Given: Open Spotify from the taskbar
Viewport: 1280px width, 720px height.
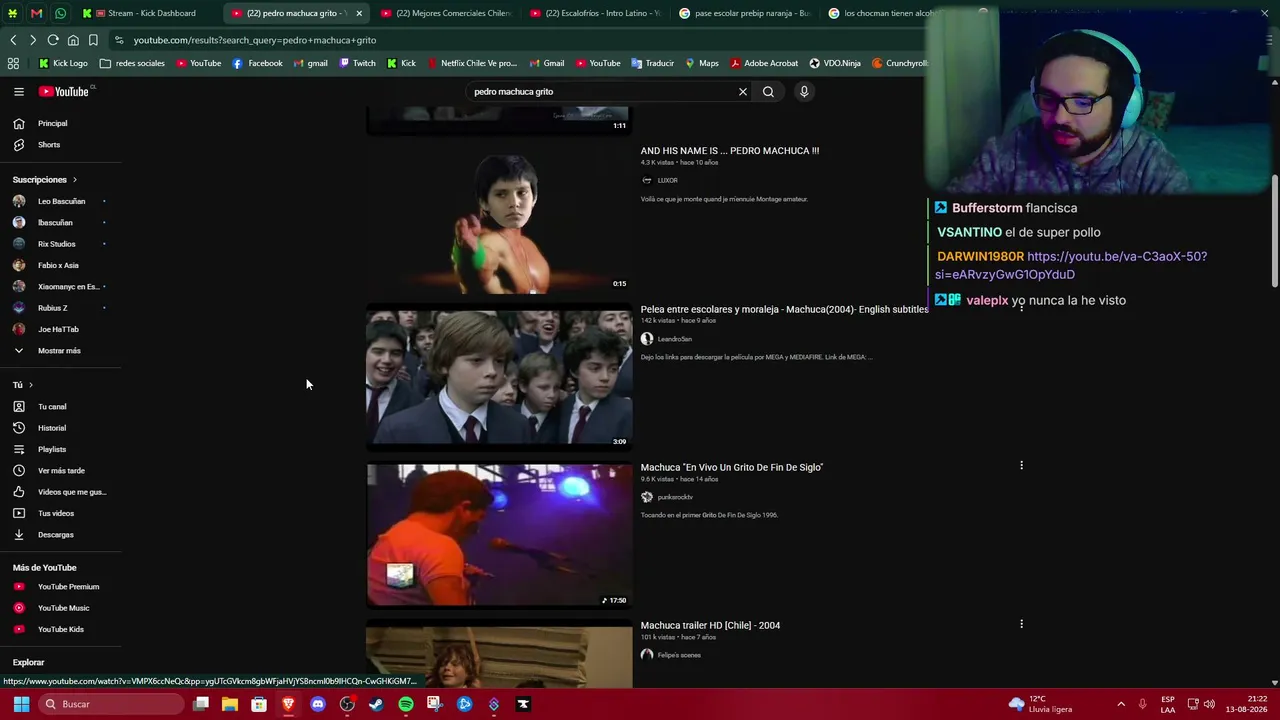Looking at the screenshot, I should point(406,704).
